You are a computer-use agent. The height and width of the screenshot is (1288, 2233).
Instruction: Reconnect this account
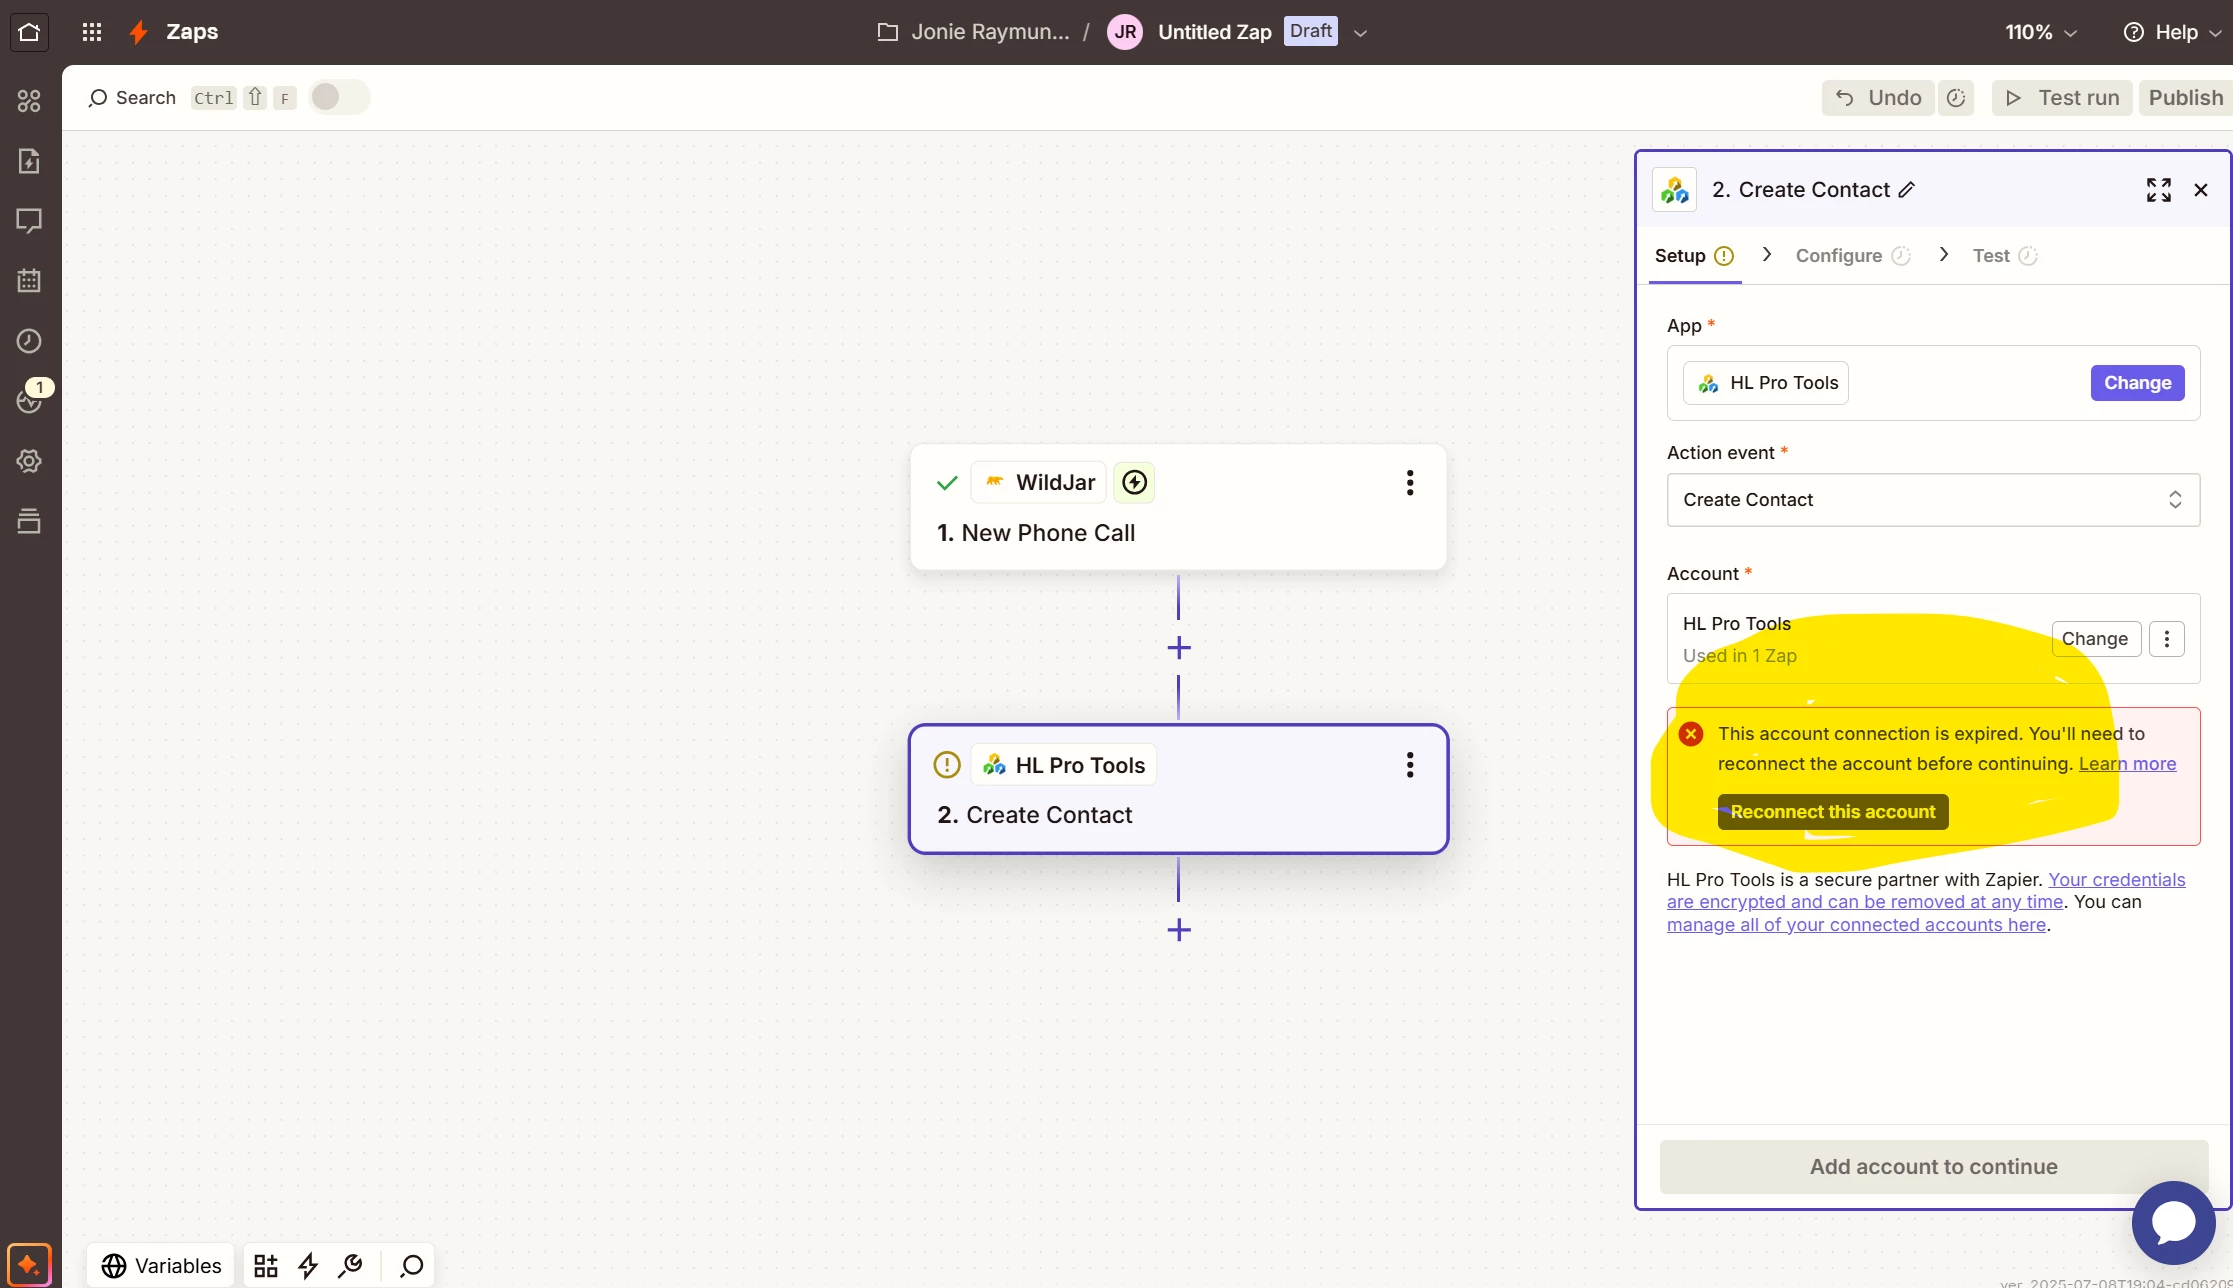pyautogui.click(x=1832, y=812)
